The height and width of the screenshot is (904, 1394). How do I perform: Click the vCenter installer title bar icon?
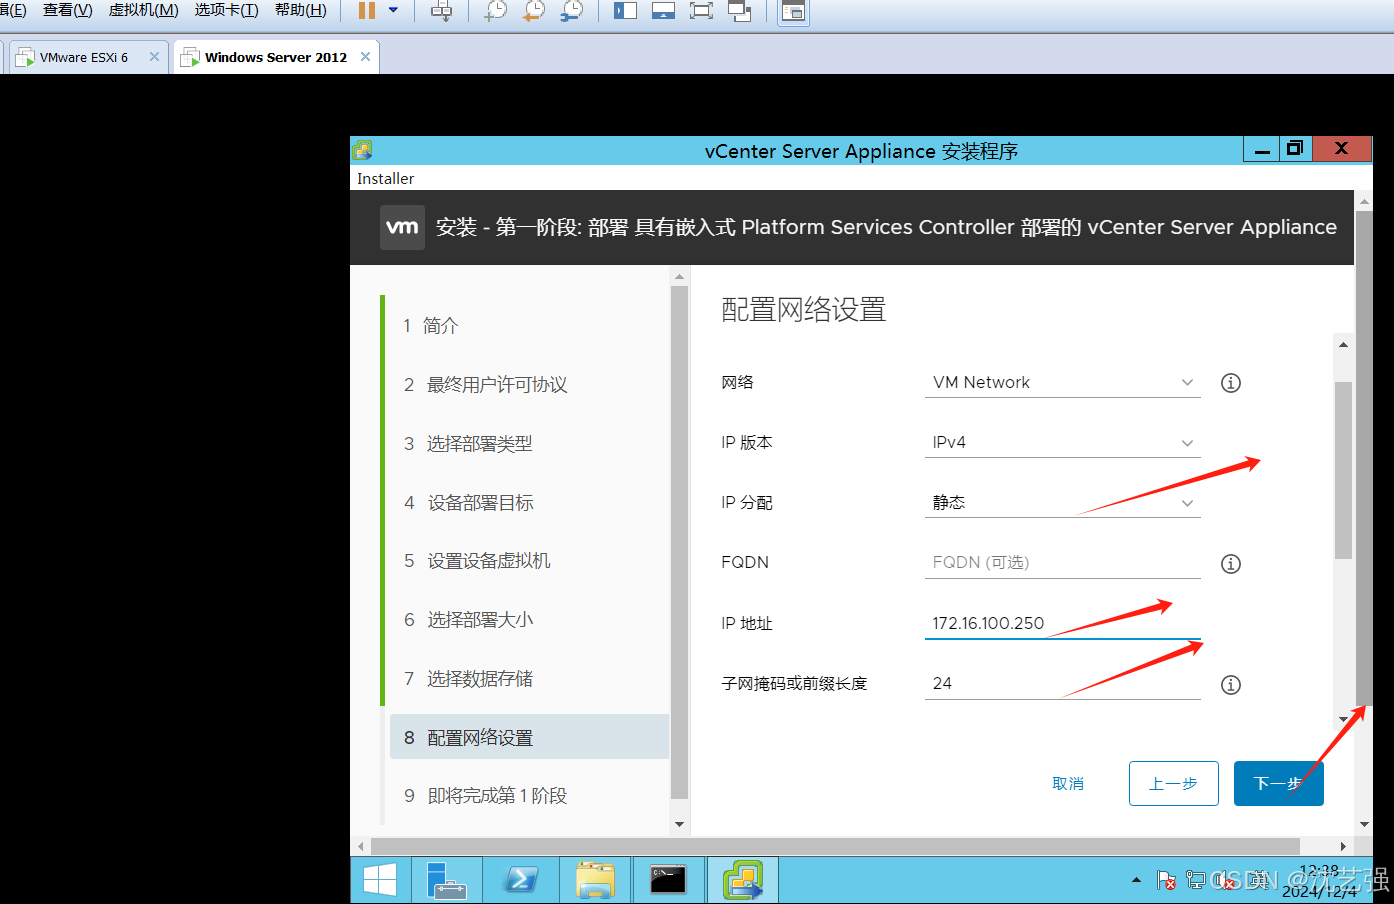coord(362,150)
